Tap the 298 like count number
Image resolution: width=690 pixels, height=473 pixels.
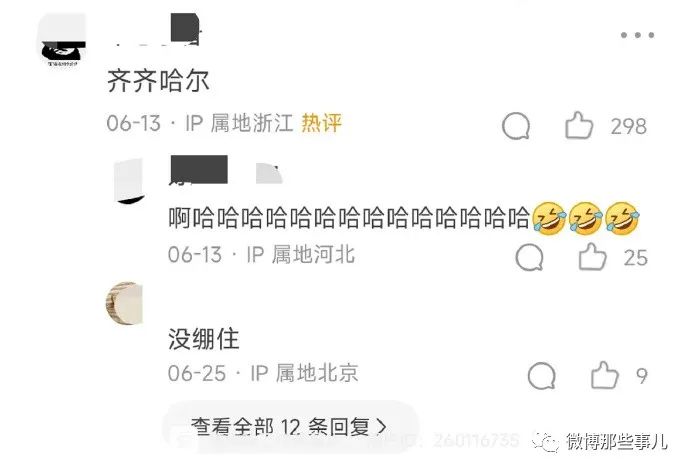coord(628,126)
